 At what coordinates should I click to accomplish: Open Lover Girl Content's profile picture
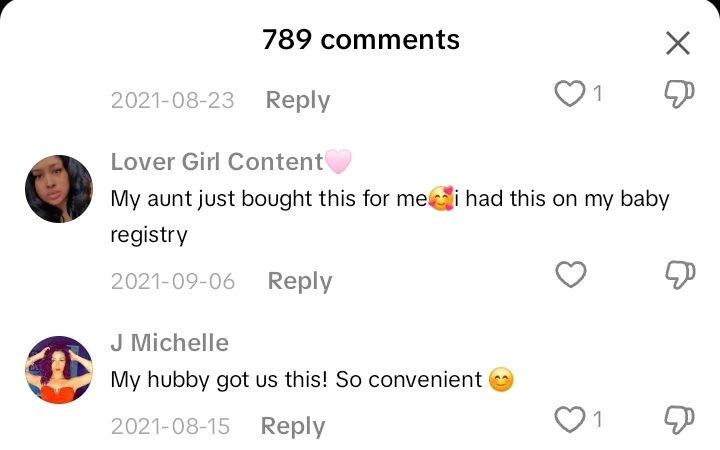pyautogui.click(x=58, y=189)
